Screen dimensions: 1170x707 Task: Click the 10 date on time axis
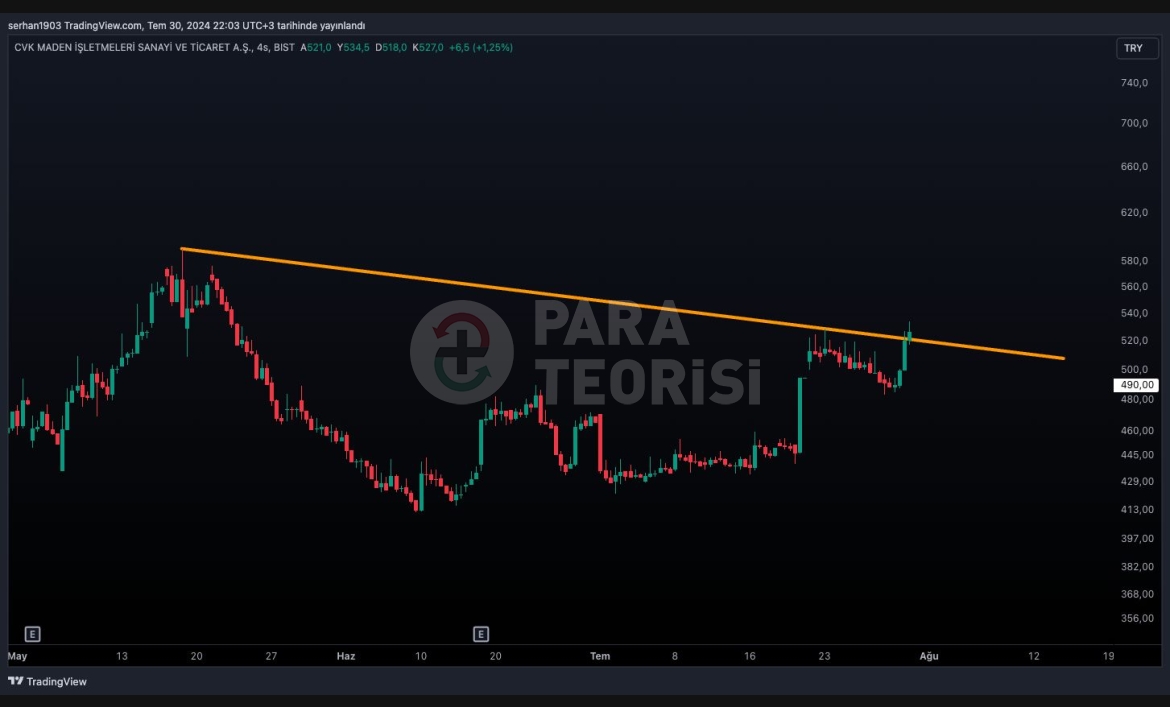pos(421,656)
